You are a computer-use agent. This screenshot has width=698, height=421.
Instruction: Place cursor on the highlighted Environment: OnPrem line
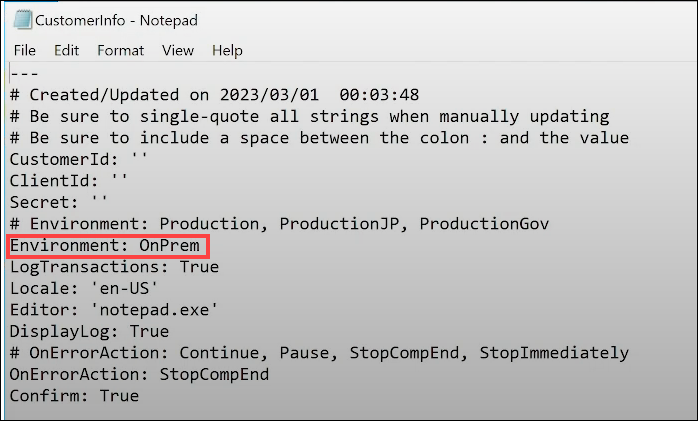tap(108, 246)
